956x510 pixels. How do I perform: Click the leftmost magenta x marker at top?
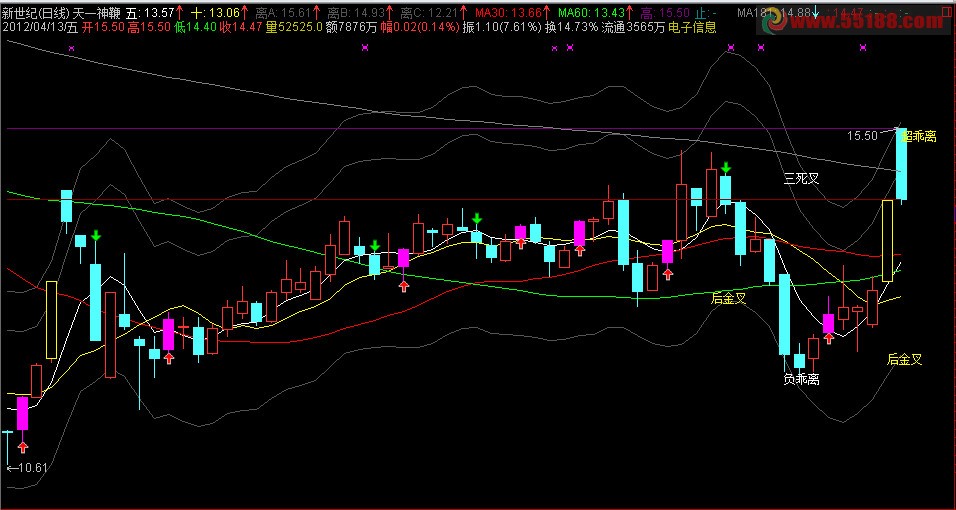pos(71,48)
